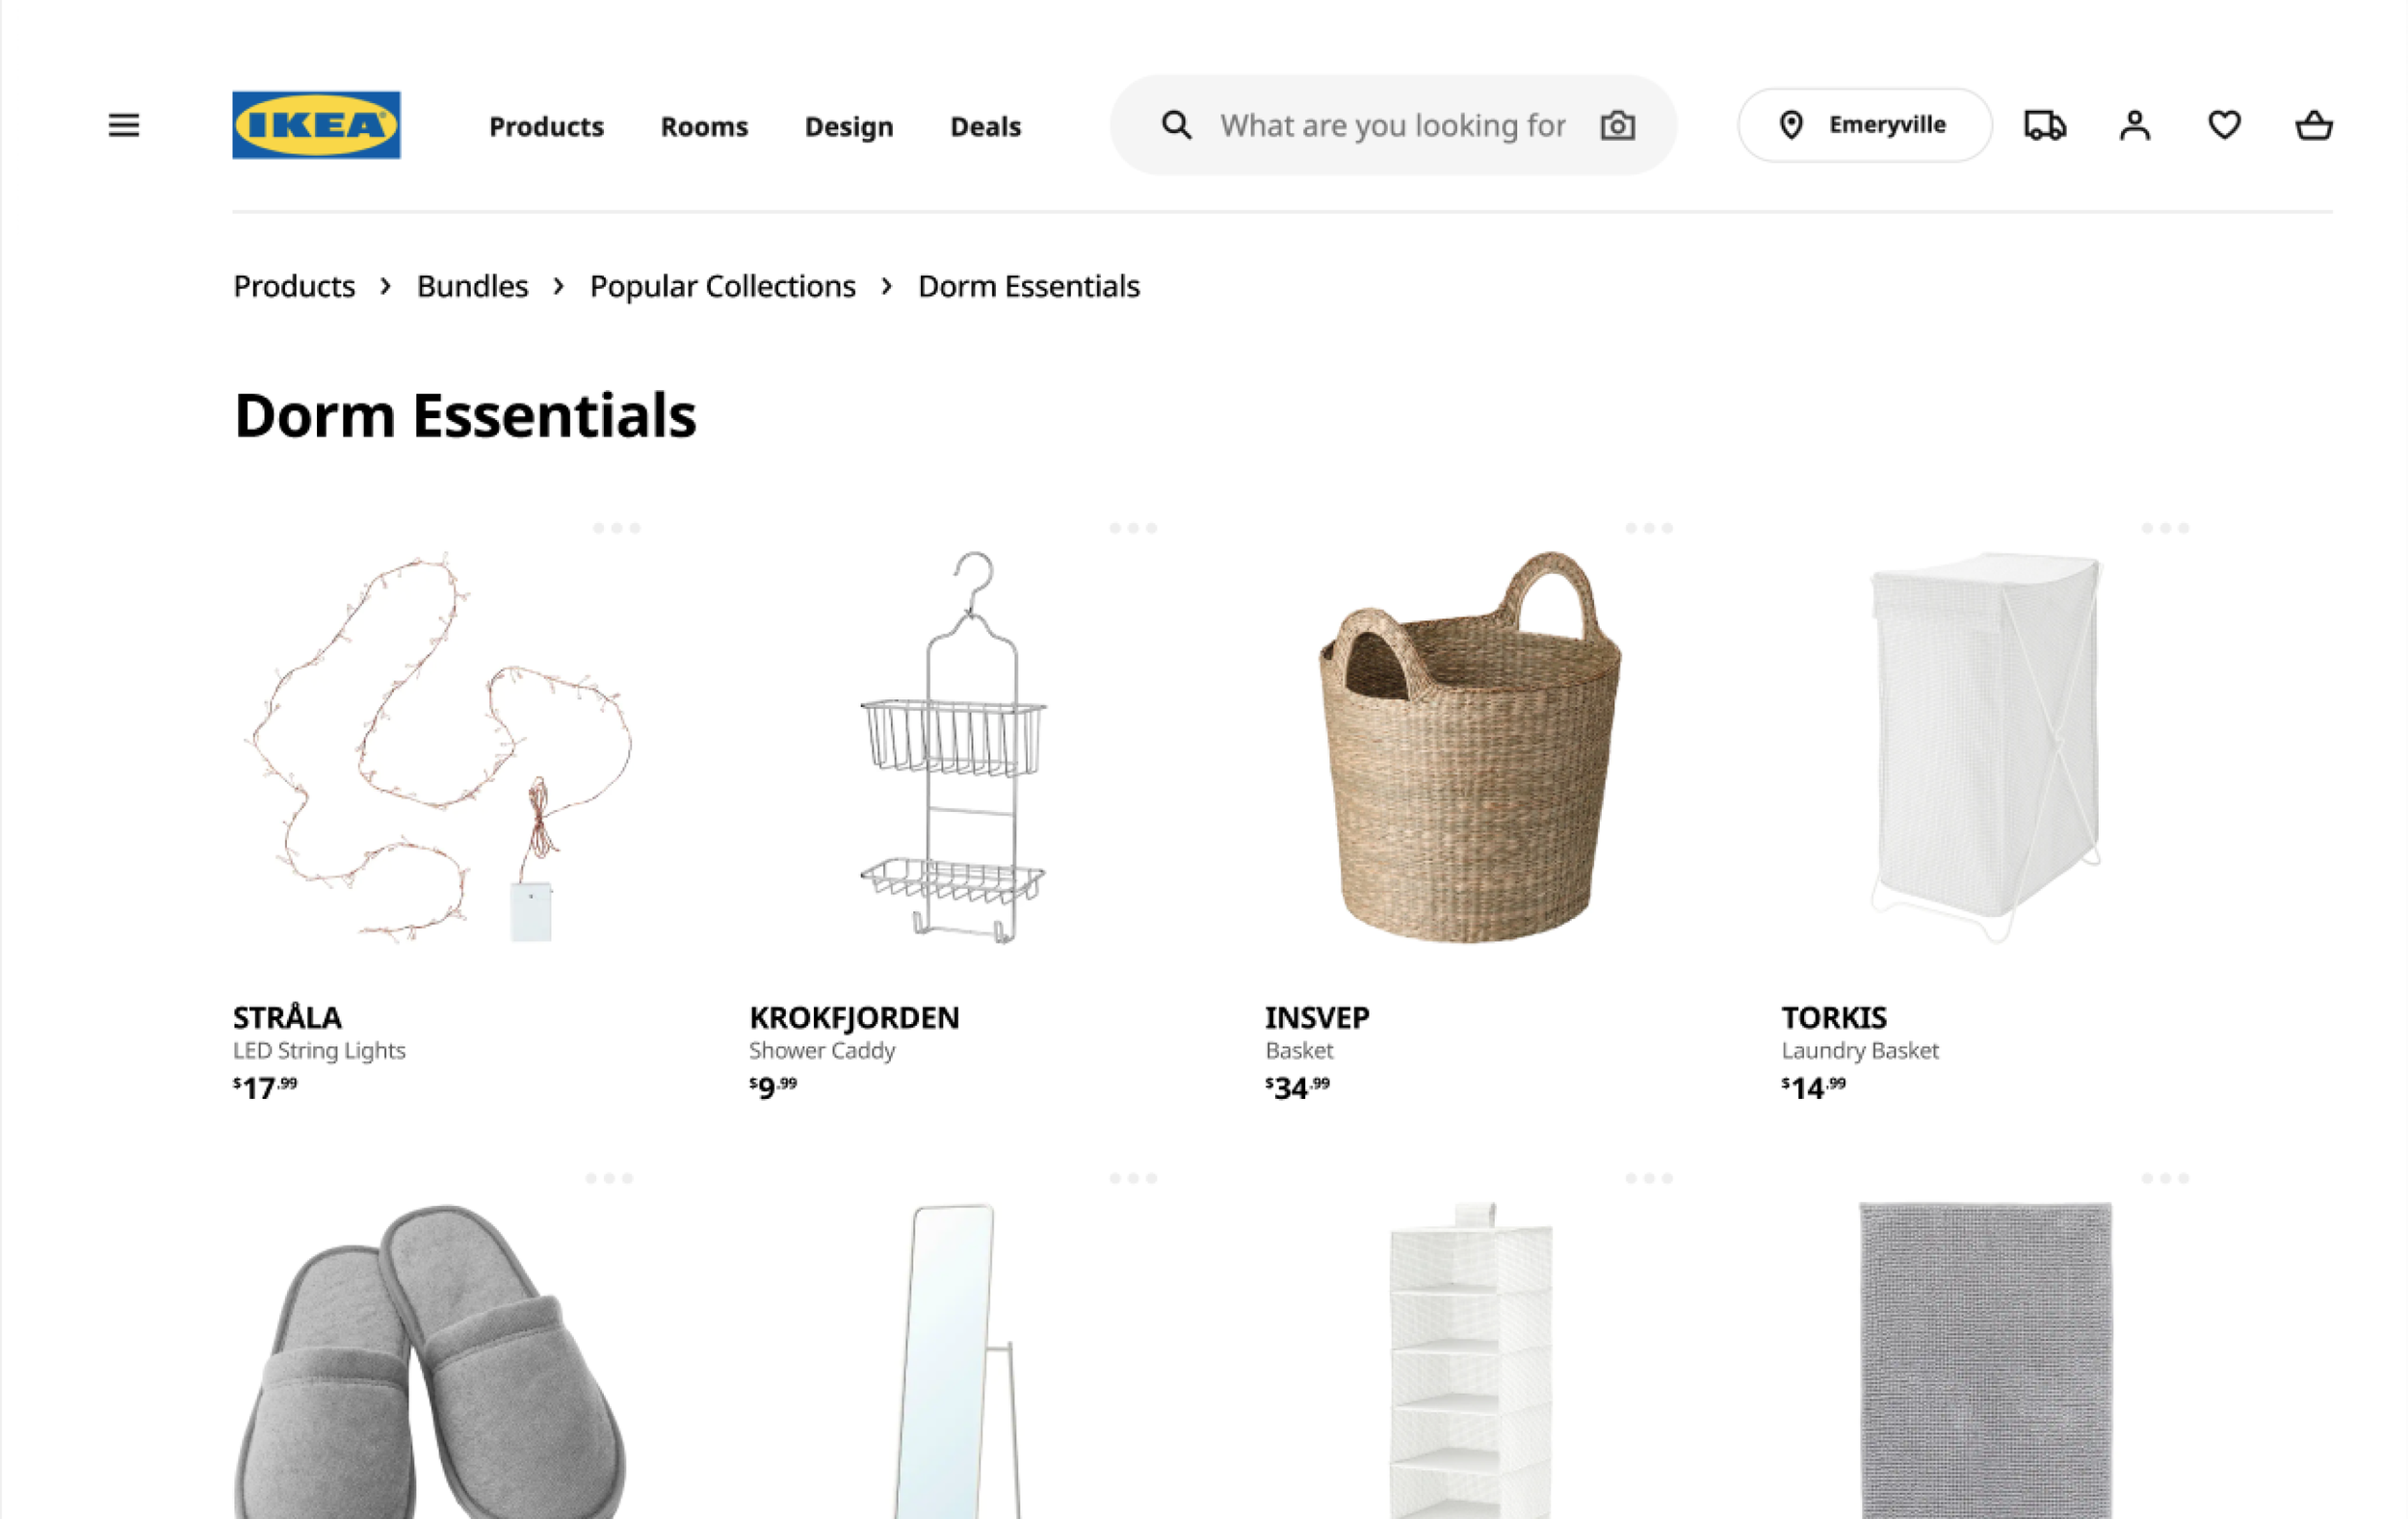Click the delivery truck icon
The image size is (2408, 1519).
click(2045, 126)
